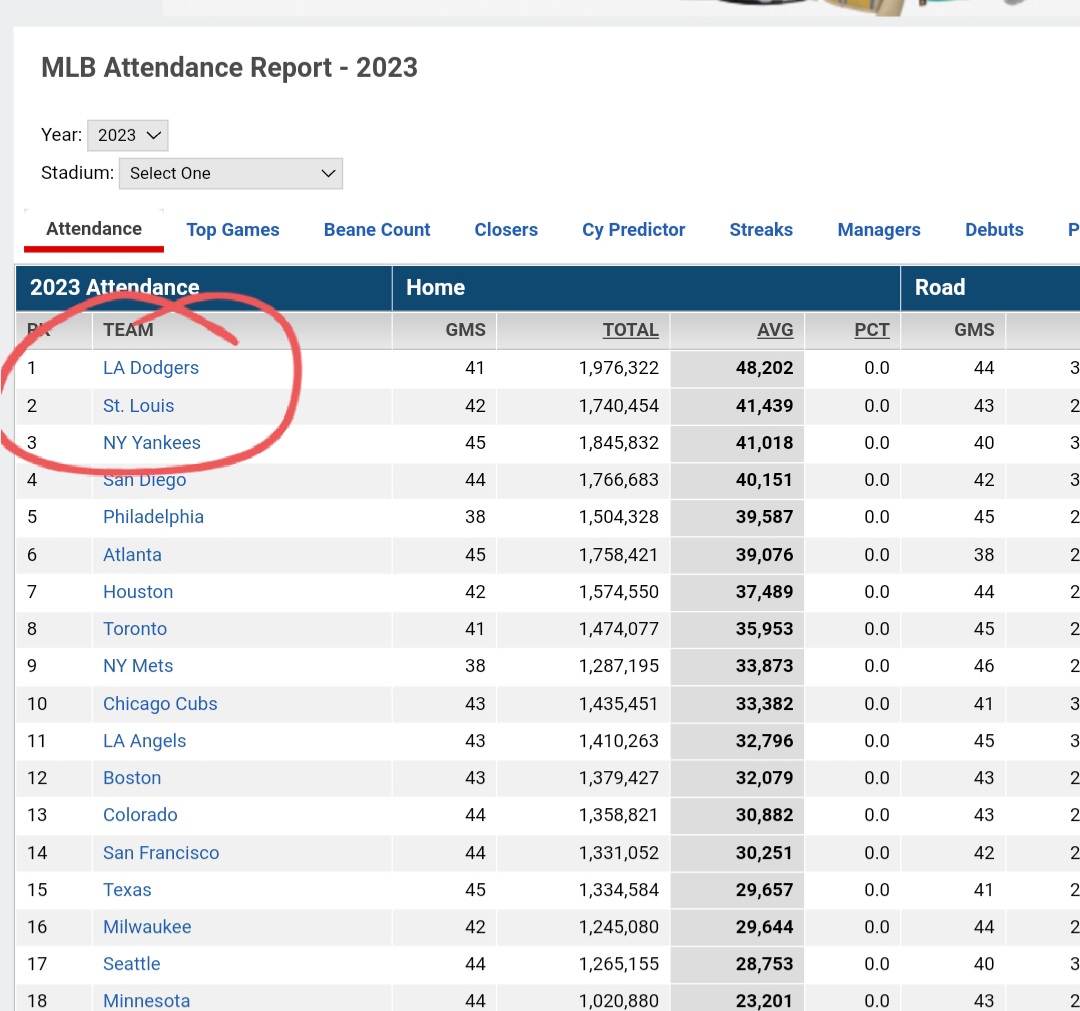Image resolution: width=1080 pixels, height=1011 pixels.
Task: Open the Beane Count tab
Action: tap(377, 230)
